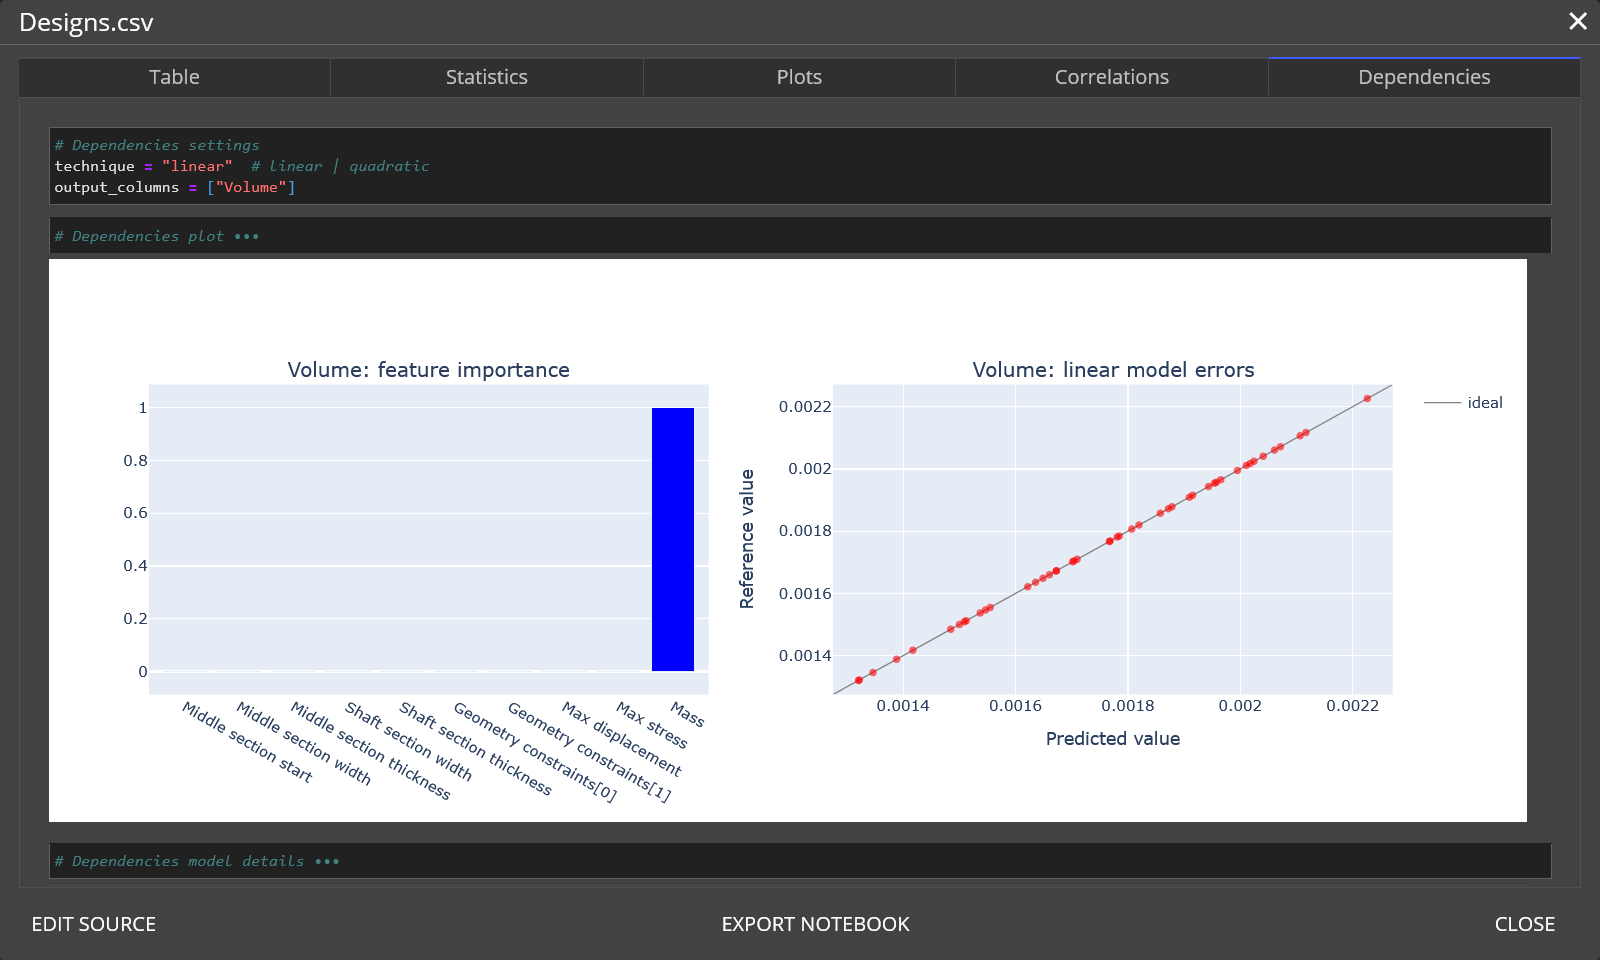Click the Dependencies tab
The width and height of the screenshot is (1600, 960).
(x=1423, y=77)
